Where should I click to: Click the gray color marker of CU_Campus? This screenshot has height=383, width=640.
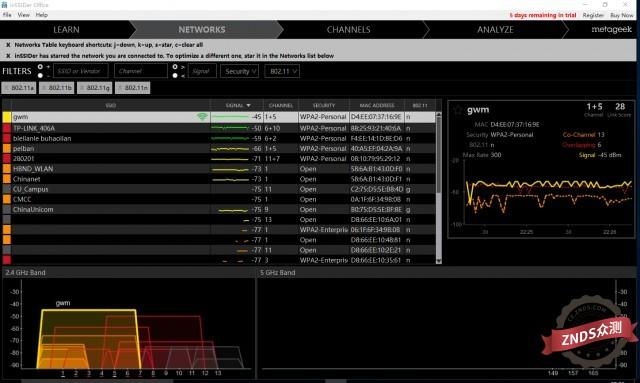click(7, 189)
